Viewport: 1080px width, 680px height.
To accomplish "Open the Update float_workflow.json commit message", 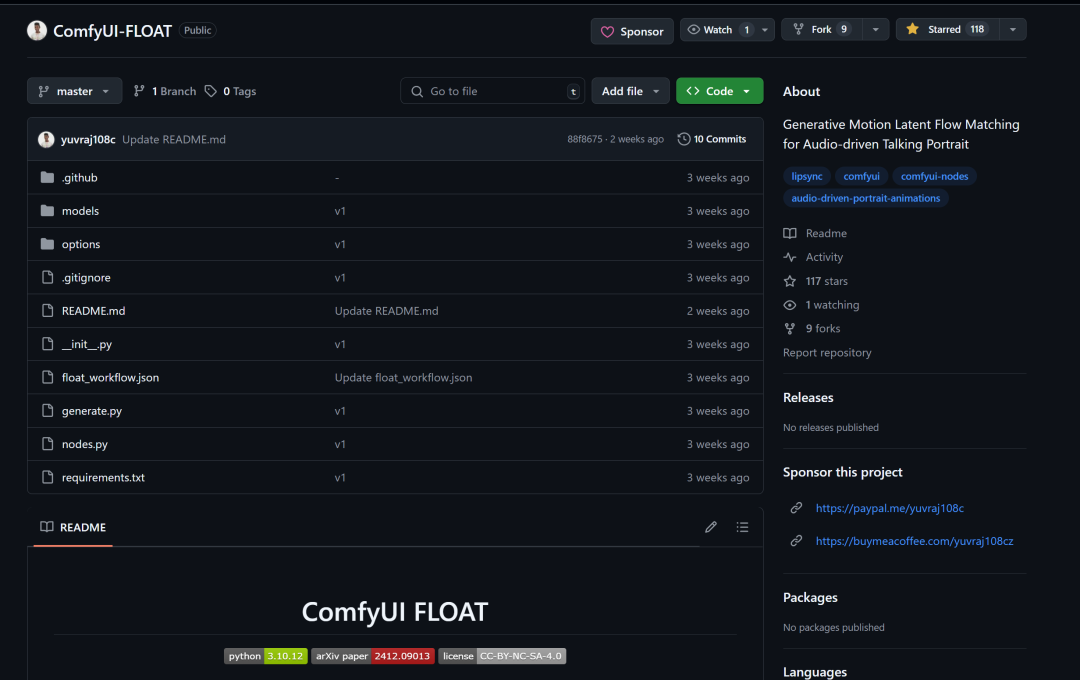I will [x=404, y=378].
